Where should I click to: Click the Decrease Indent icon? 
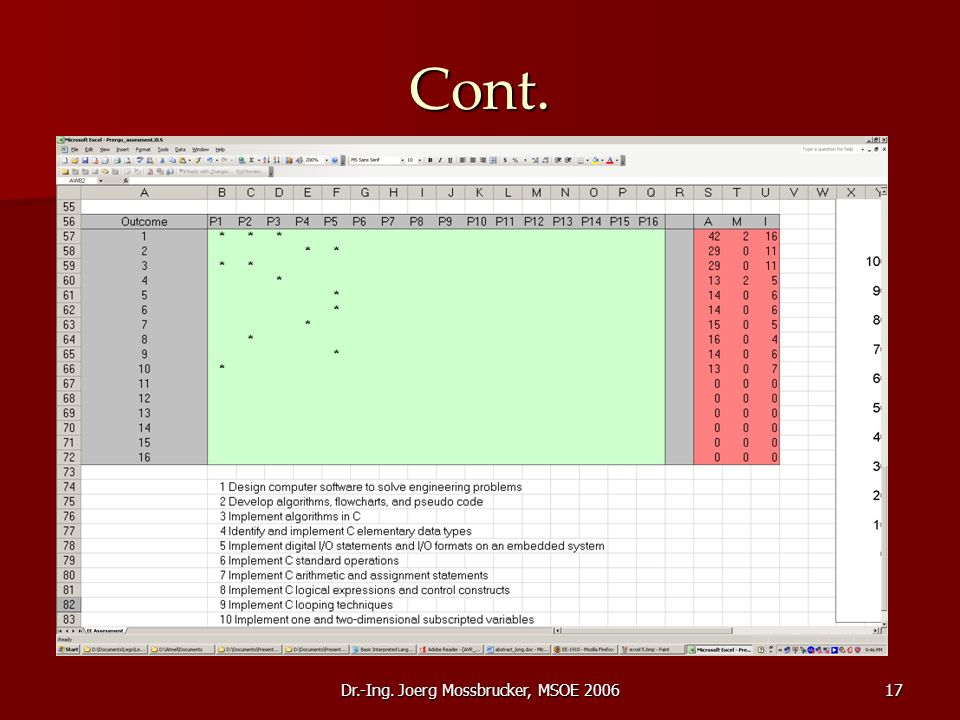[558, 160]
